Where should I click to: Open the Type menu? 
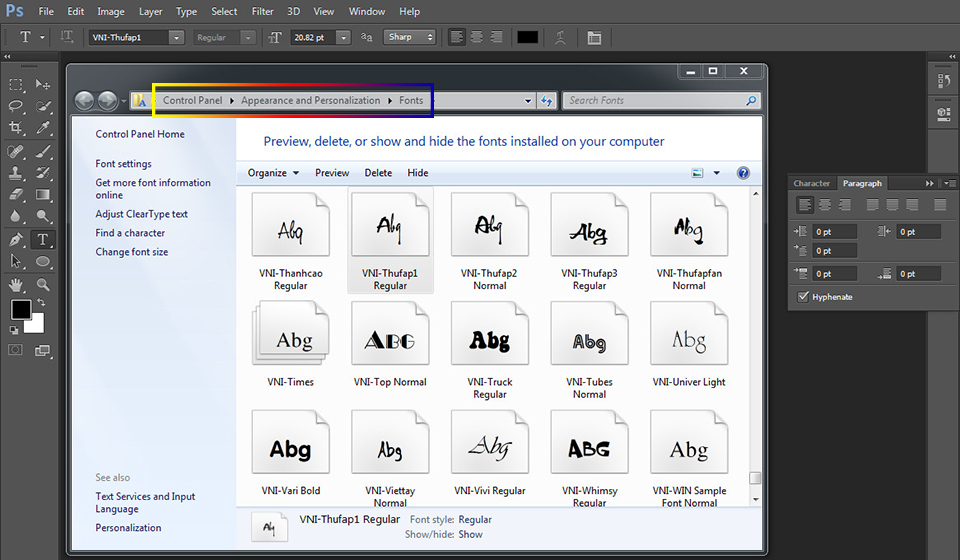[186, 12]
